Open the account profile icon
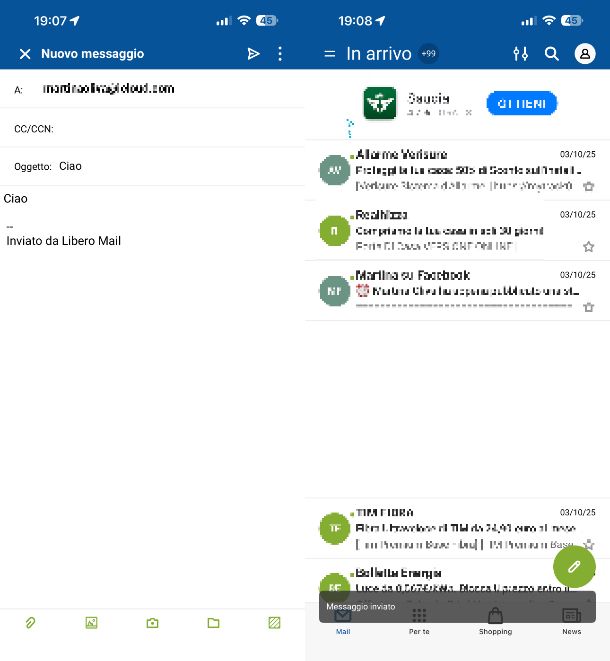Screen dimensions: 610x661 [x=585, y=54]
